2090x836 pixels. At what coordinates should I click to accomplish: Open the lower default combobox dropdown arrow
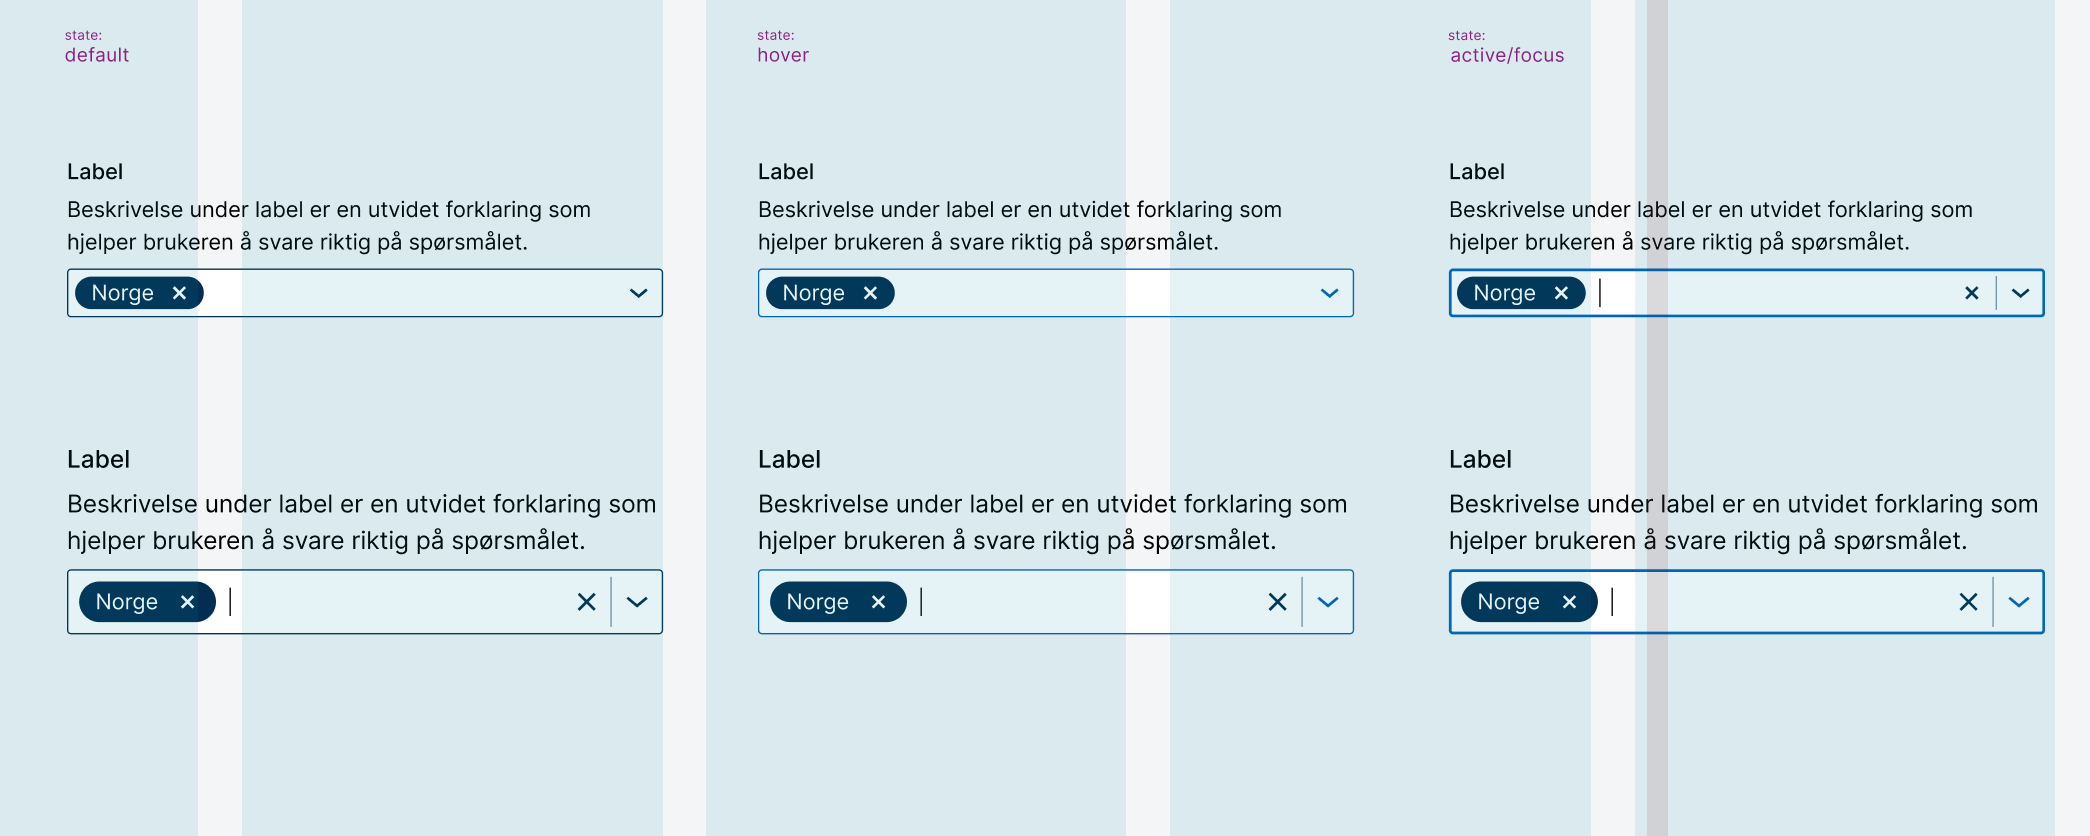[x=637, y=601]
